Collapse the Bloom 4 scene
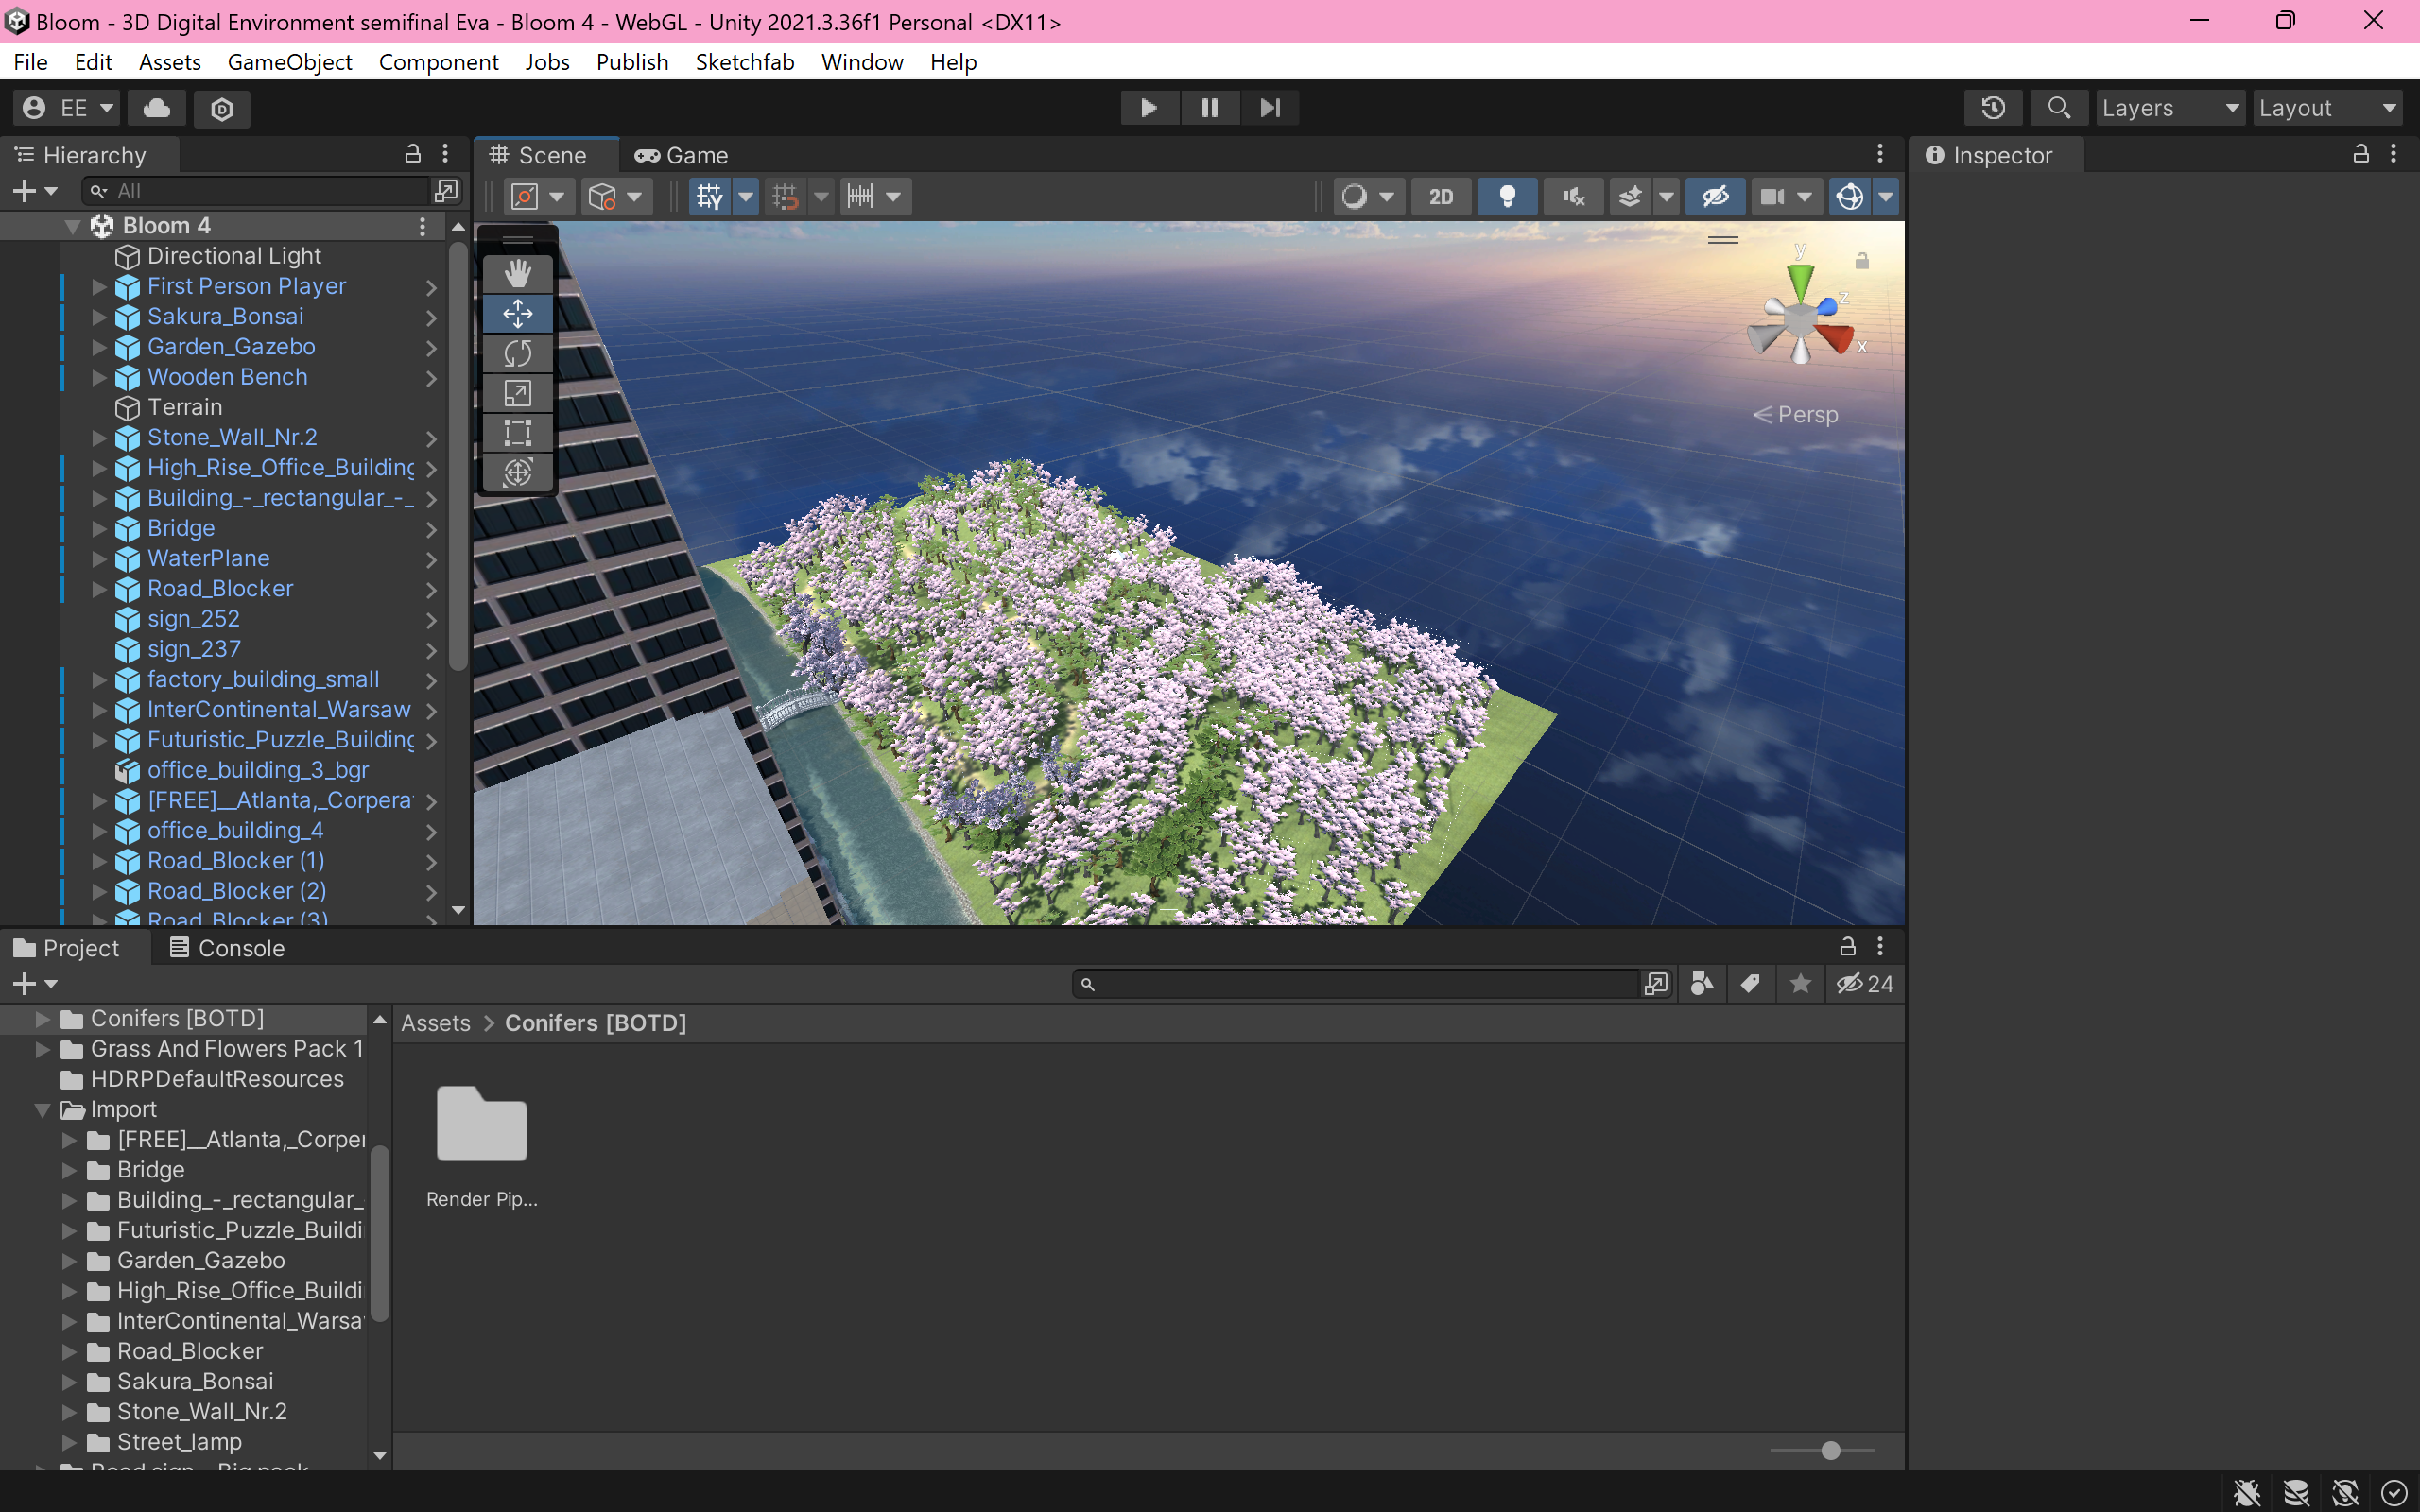Screen dimensions: 2420x1512 pos(72,226)
